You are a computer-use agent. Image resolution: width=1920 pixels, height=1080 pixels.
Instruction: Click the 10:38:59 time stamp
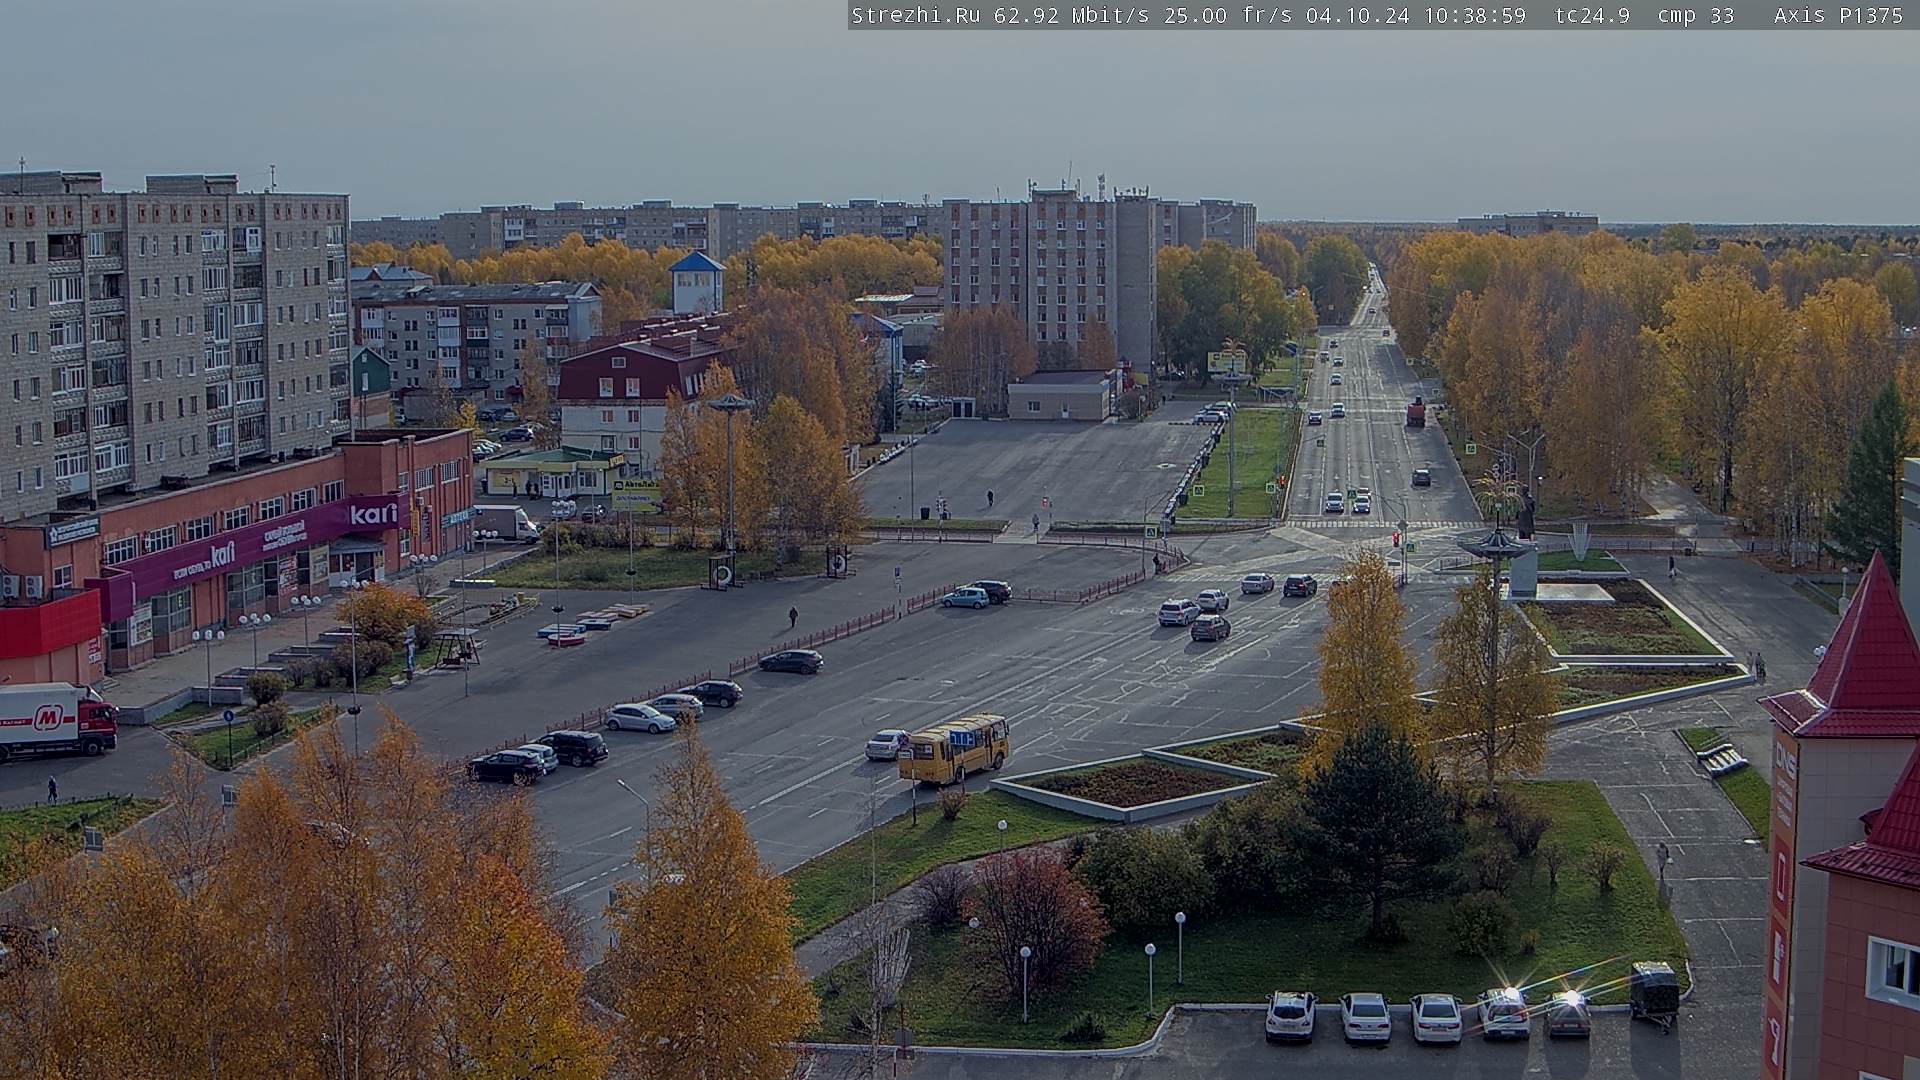coord(1475,15)
